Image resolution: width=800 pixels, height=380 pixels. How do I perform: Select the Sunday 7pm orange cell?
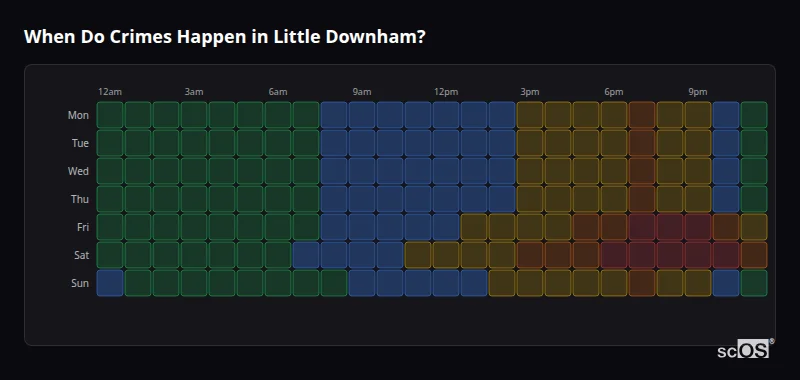pos(642,283)
